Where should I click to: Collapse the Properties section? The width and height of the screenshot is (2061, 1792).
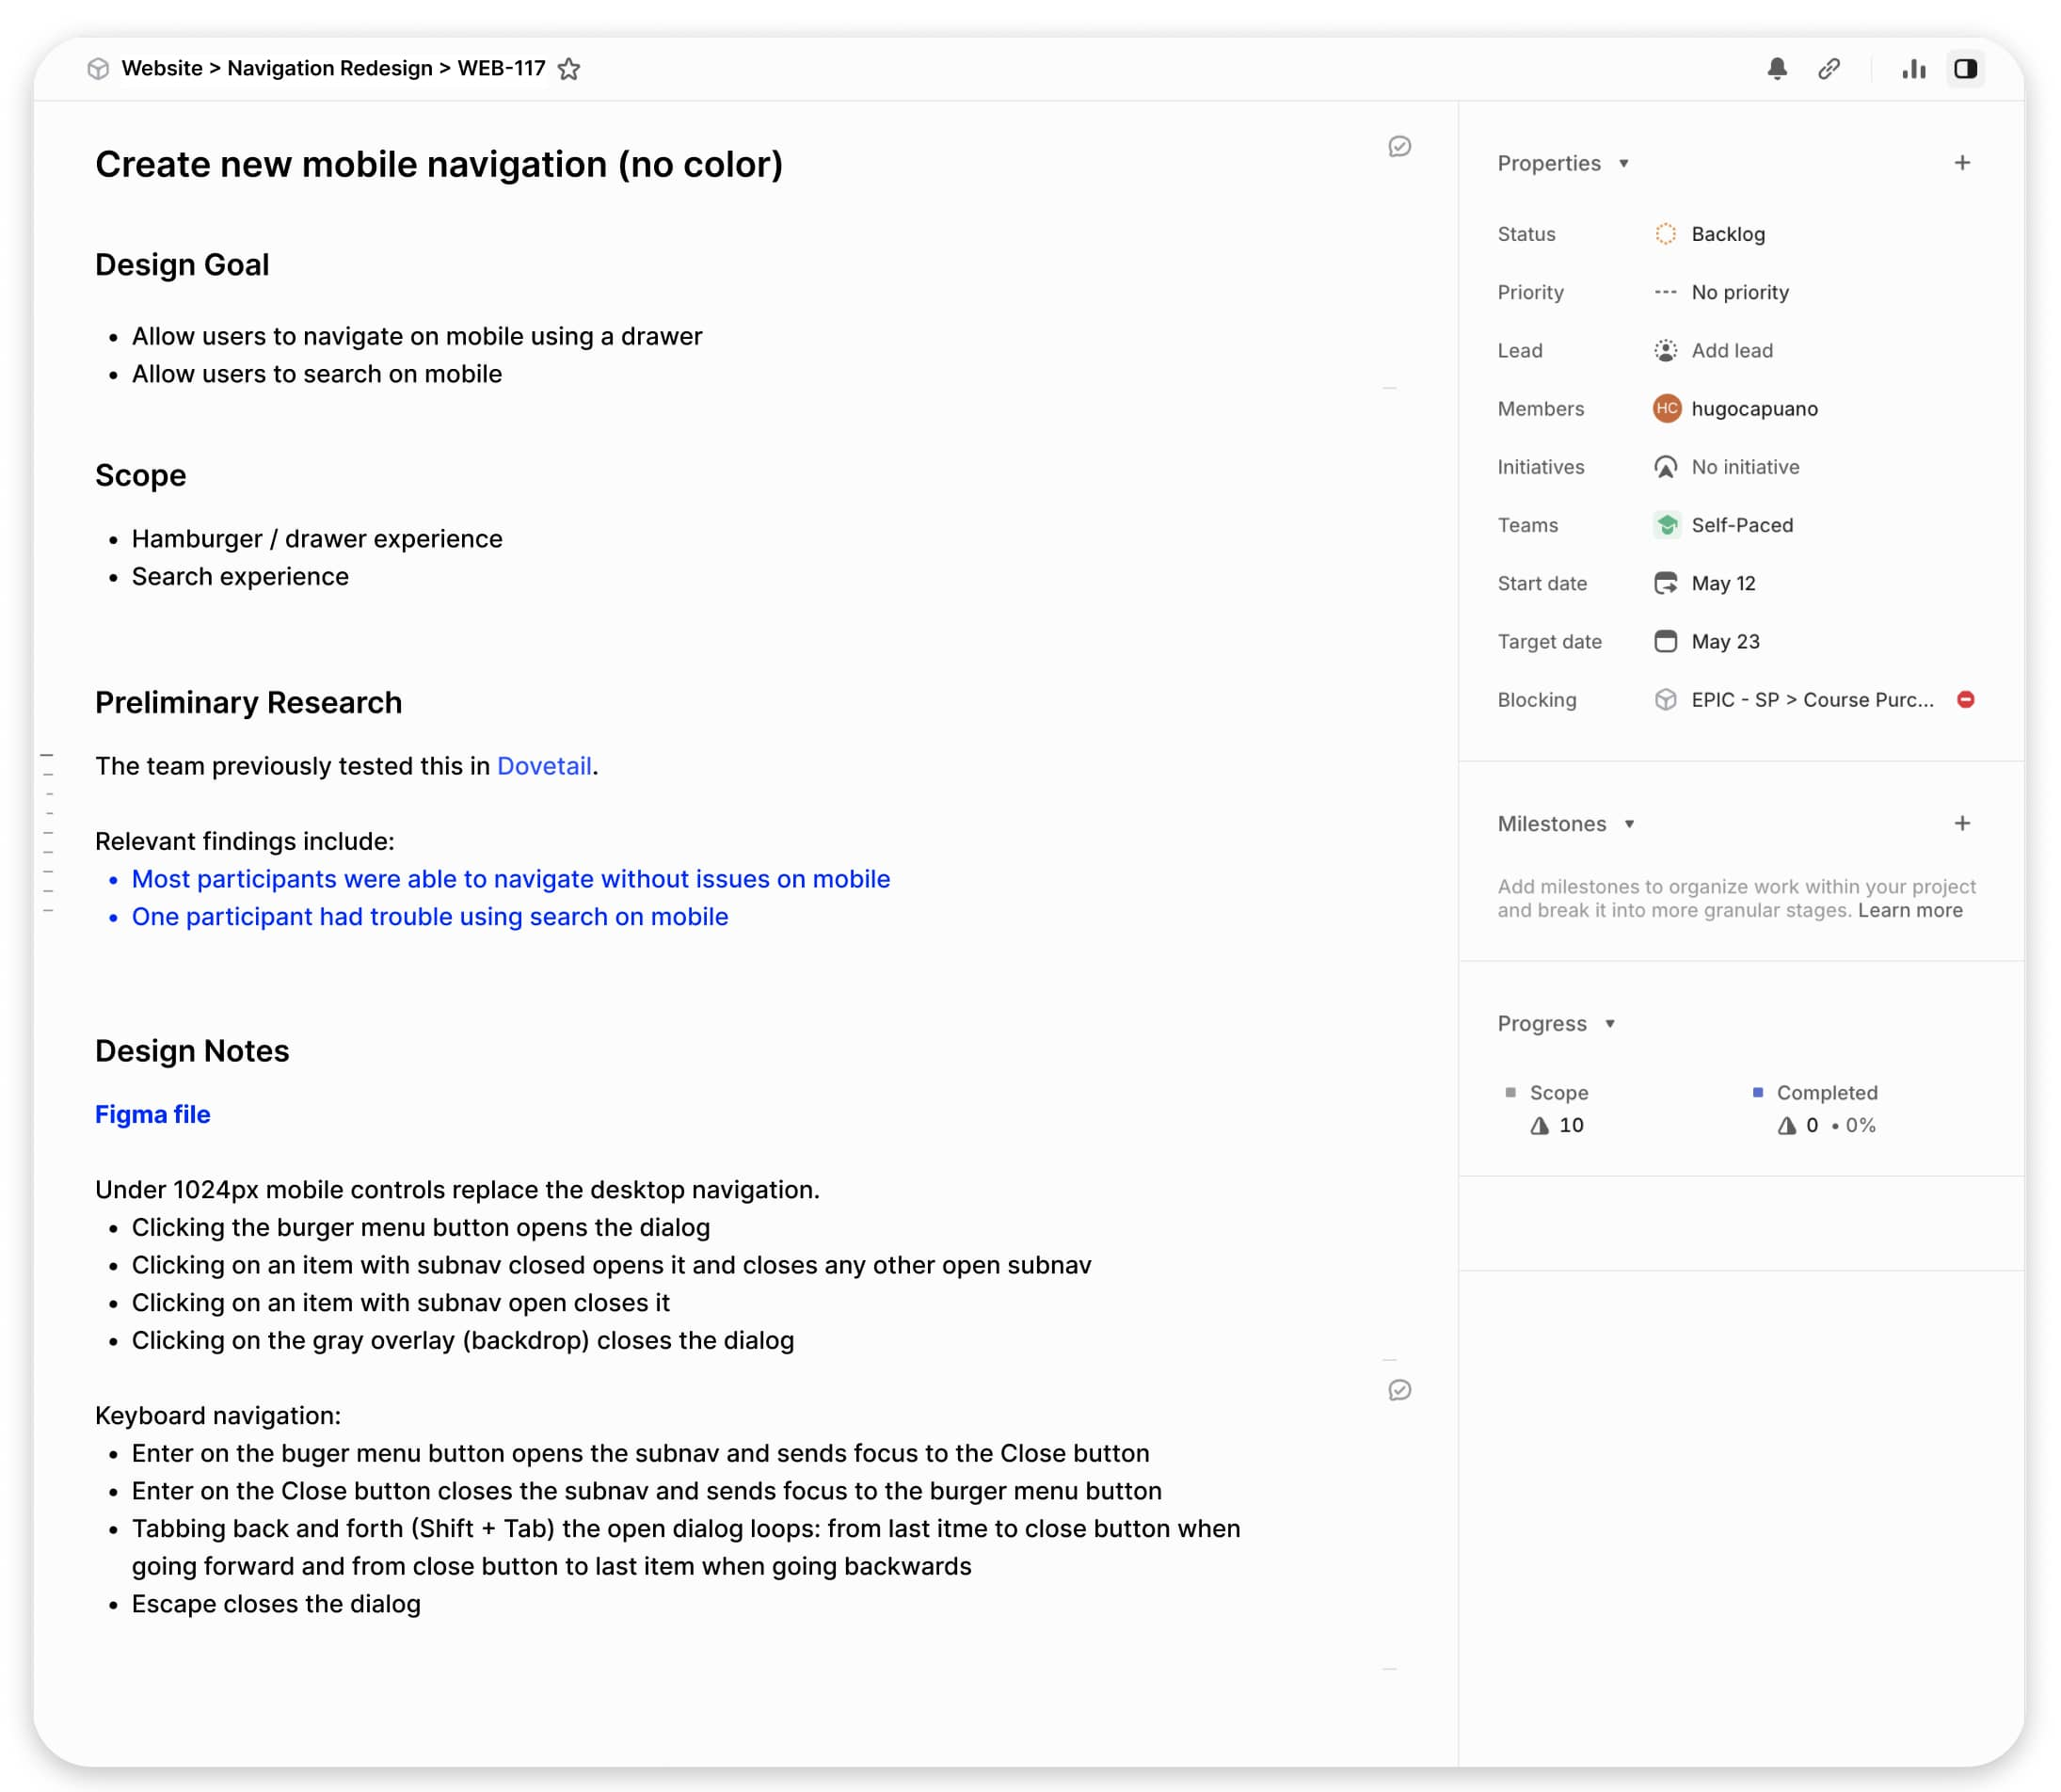1624,164
